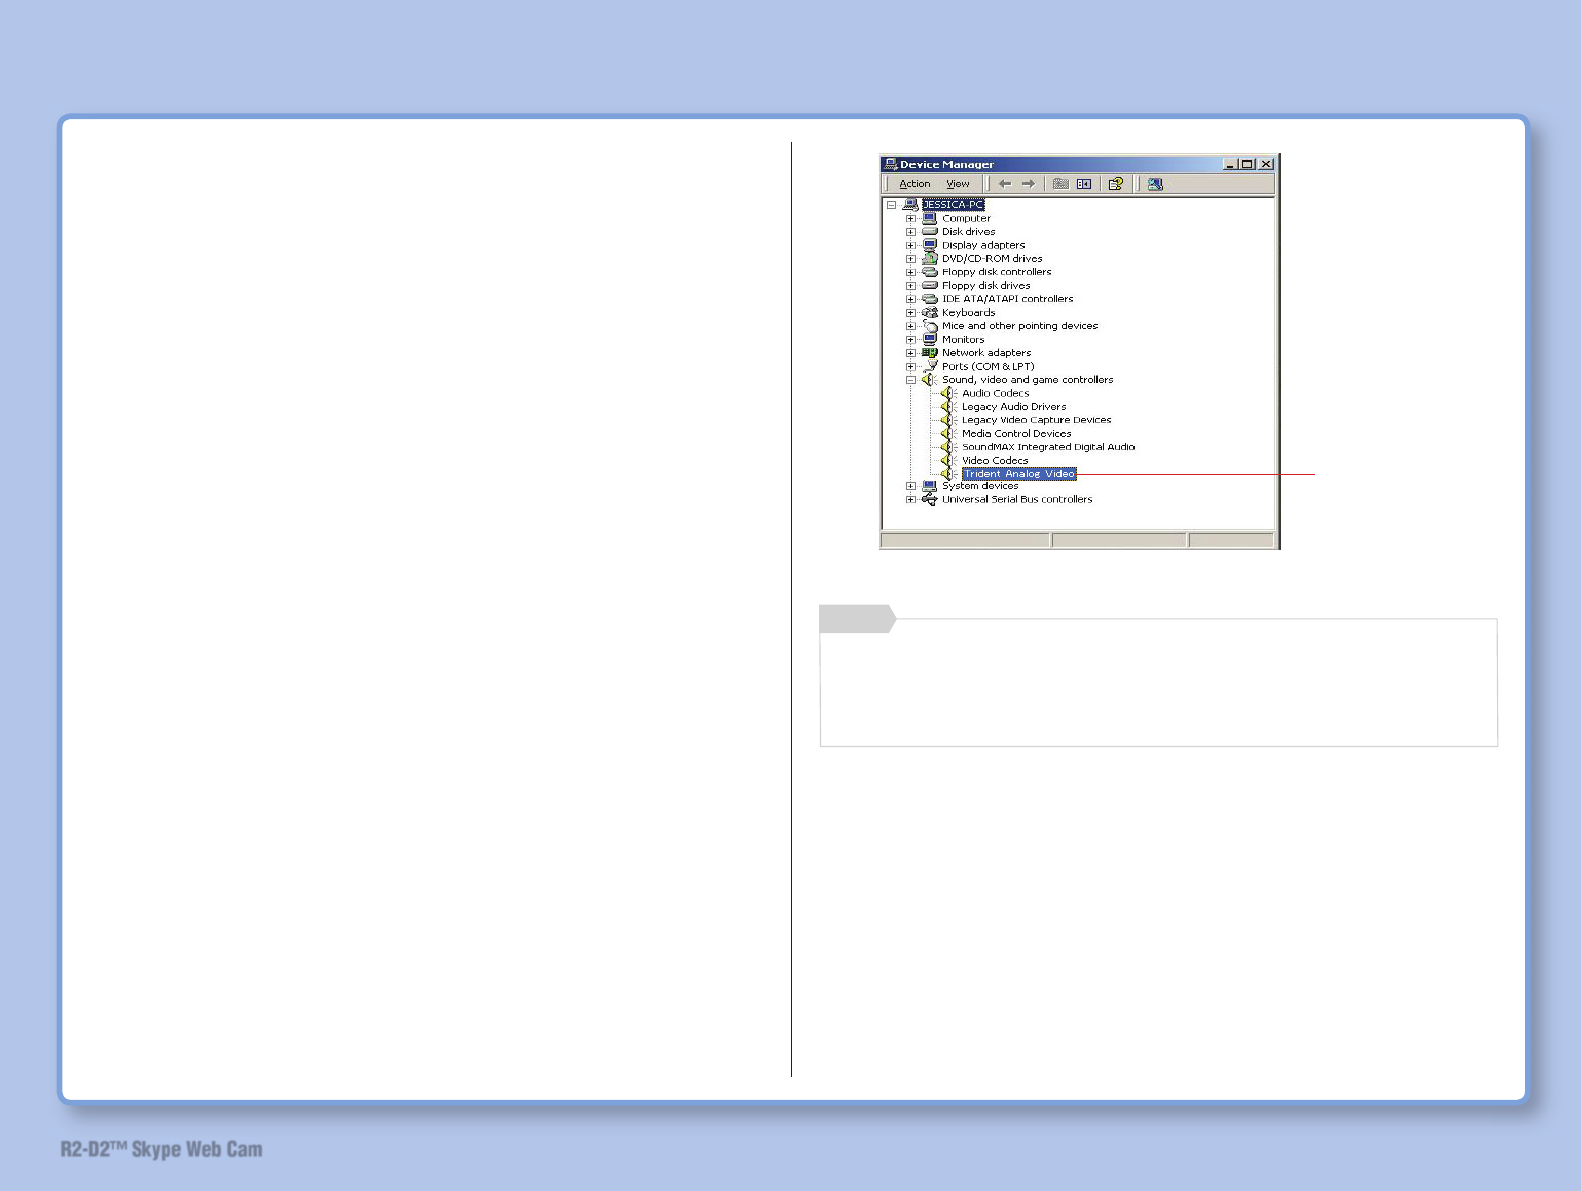Select Legacy Video Capture Devices entry
Image resolution: width=1582 pixels, height=1191 pixels.
(1036, 420)
